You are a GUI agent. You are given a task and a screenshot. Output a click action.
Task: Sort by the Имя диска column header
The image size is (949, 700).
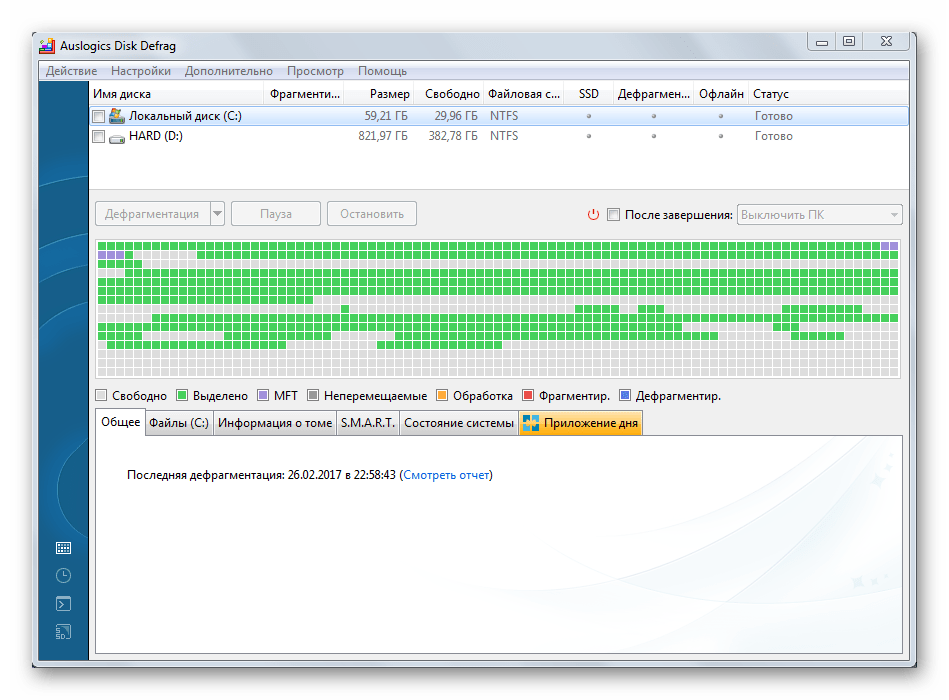pyautogui.click(x=176, y=94)
